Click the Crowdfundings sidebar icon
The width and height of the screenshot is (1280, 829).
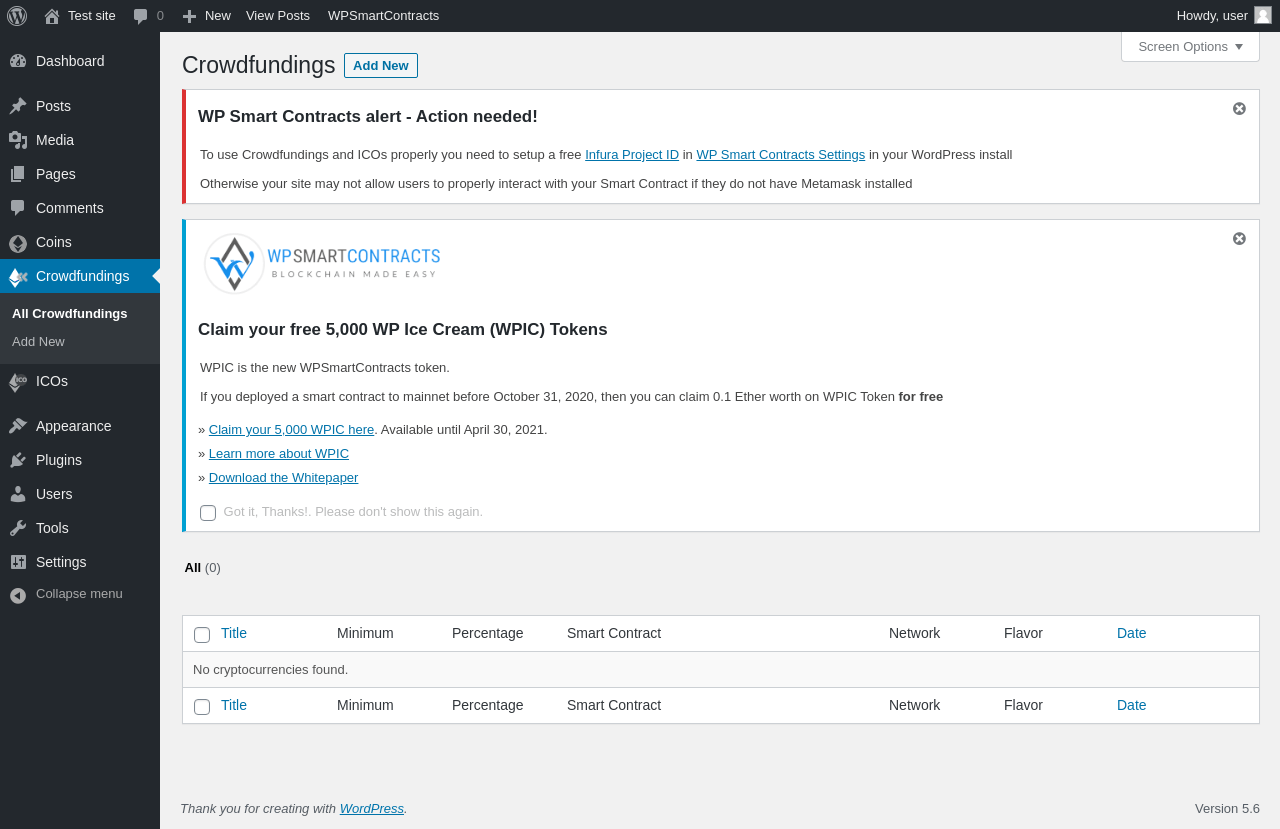tap(18, 277)
